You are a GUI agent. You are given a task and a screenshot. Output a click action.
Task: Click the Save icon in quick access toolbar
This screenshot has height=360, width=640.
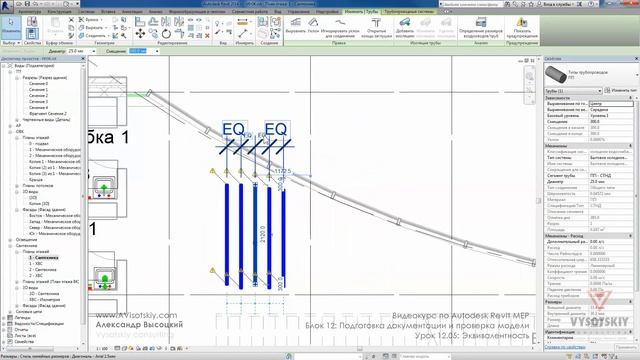(28, 4)
